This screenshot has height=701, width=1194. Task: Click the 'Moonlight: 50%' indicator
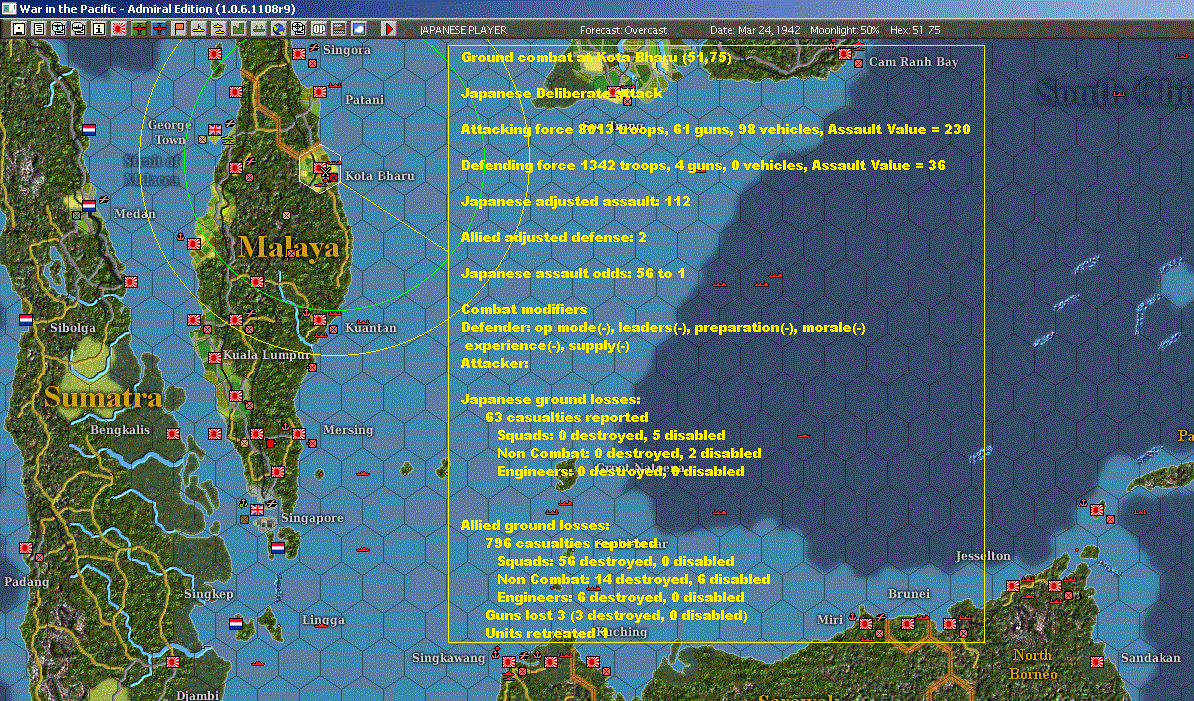(844, 30)
